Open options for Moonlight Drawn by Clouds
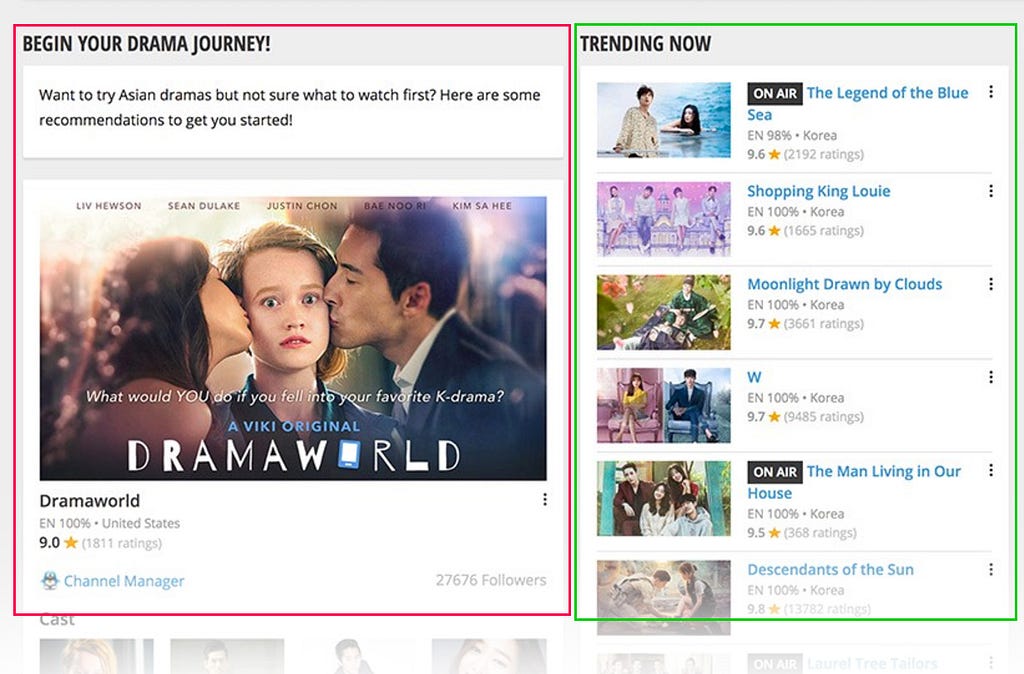This screenshot has height=674, width=1024. pos(991,284)
